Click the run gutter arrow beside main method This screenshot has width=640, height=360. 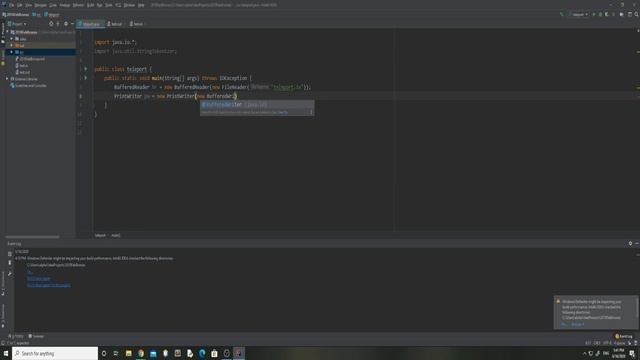click(x=86, y=78)
